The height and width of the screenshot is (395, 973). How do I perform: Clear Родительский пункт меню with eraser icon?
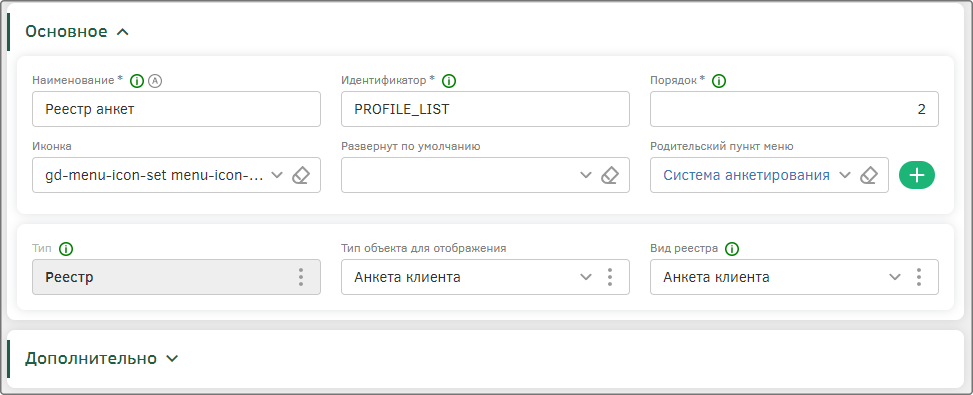point(869,175)
